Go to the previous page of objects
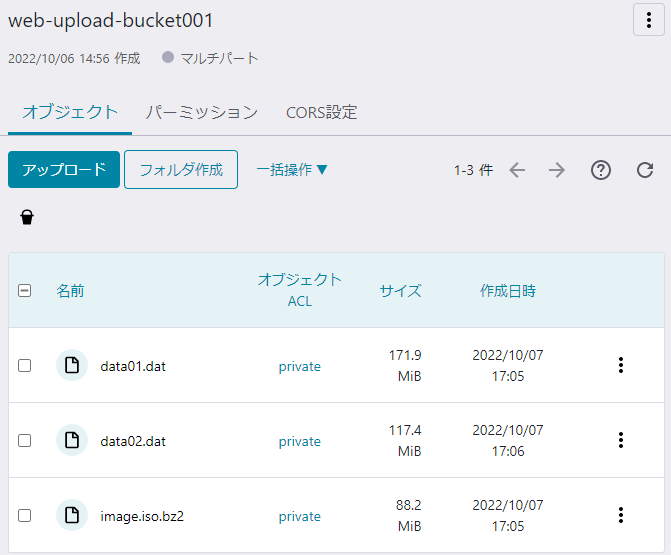 click(x=517, y=170)
